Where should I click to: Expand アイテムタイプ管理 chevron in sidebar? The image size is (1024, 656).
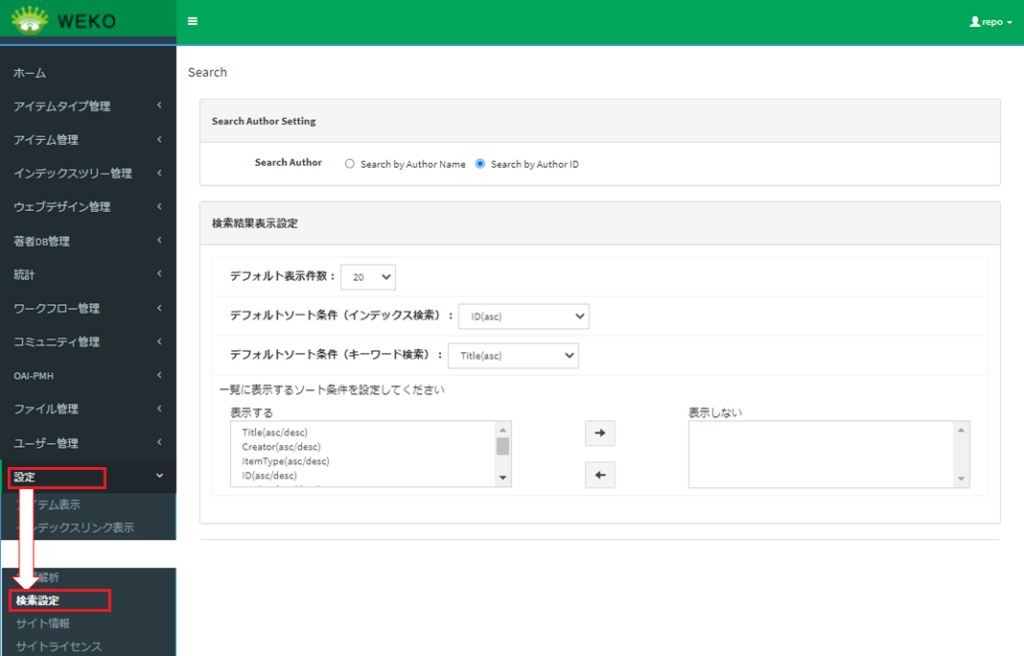coord(160,106)
